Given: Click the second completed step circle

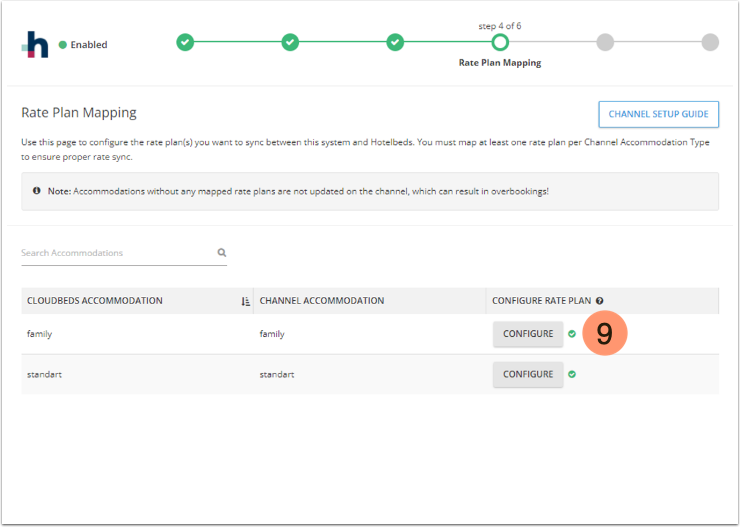Looking at the screenshot, I should click(x=290, y=42).
